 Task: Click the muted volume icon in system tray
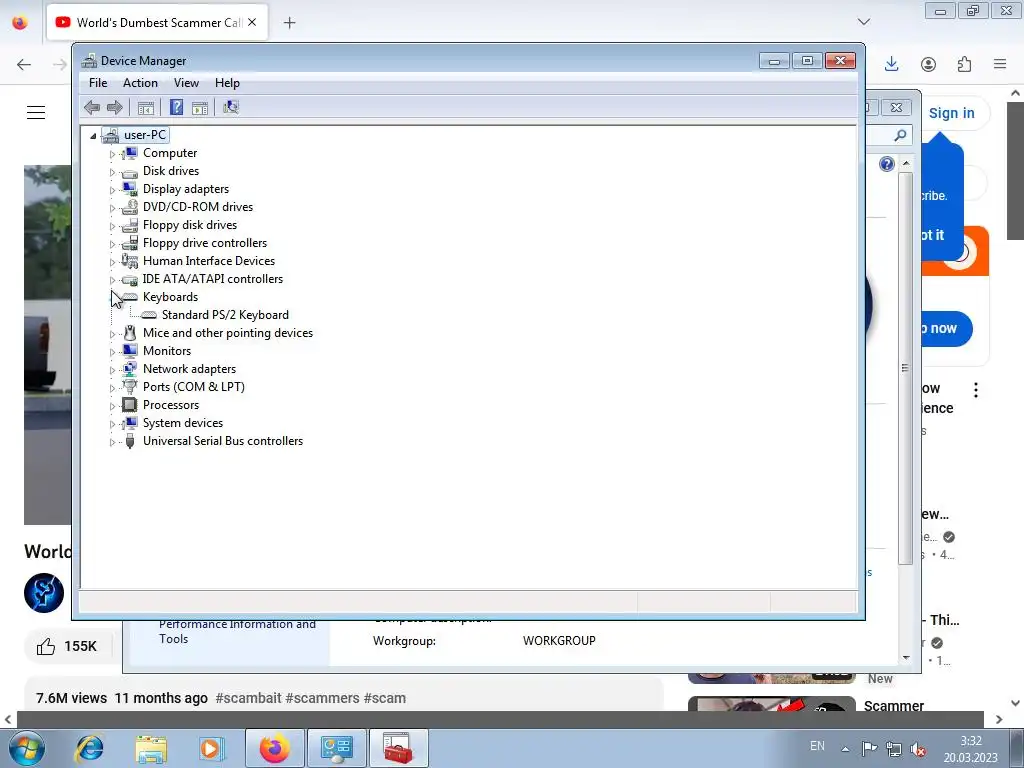[x=918, y=750]
